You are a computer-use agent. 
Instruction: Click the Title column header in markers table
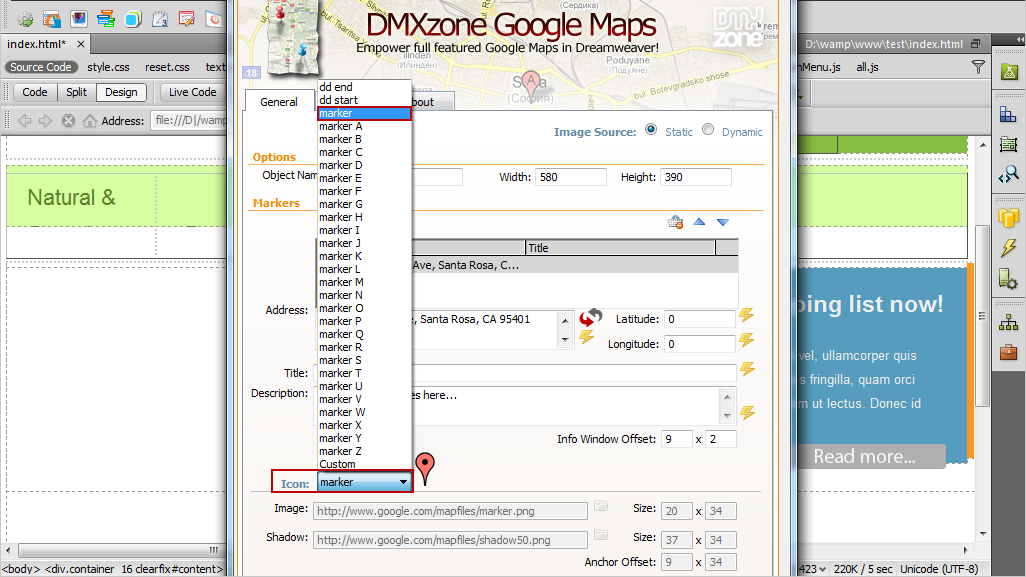(x=620, y=248)
